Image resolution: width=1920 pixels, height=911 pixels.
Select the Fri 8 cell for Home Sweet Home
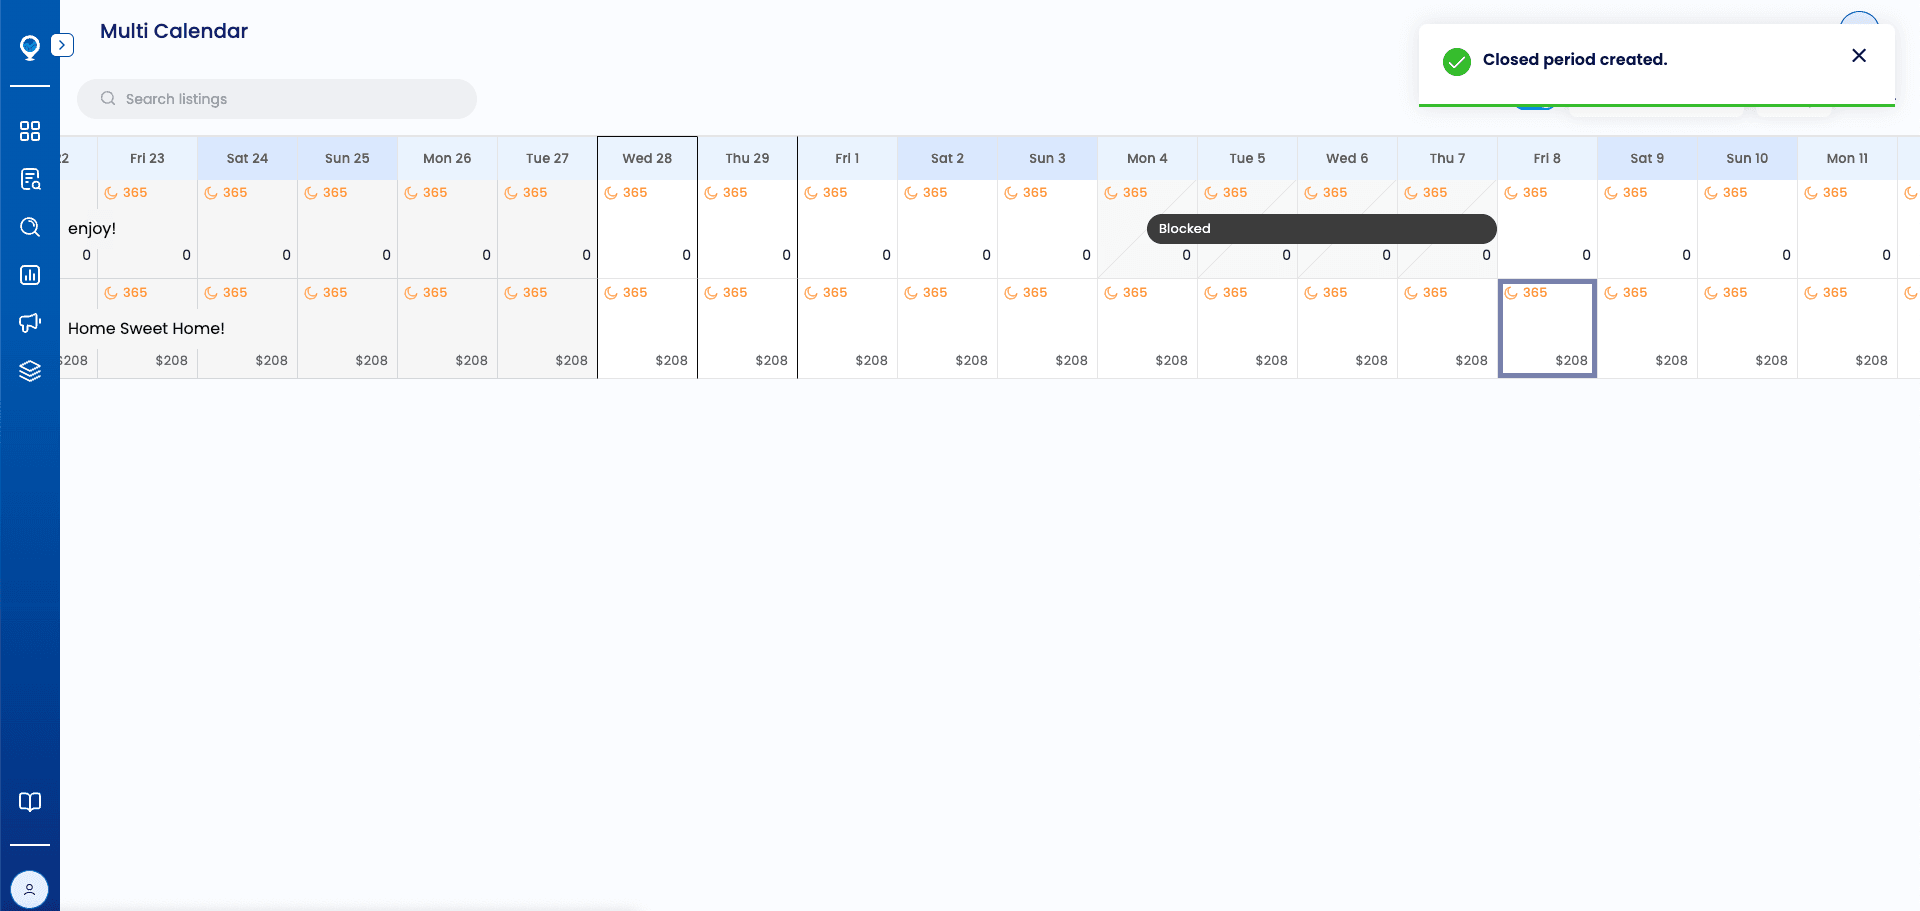(x=1547, y=329)
